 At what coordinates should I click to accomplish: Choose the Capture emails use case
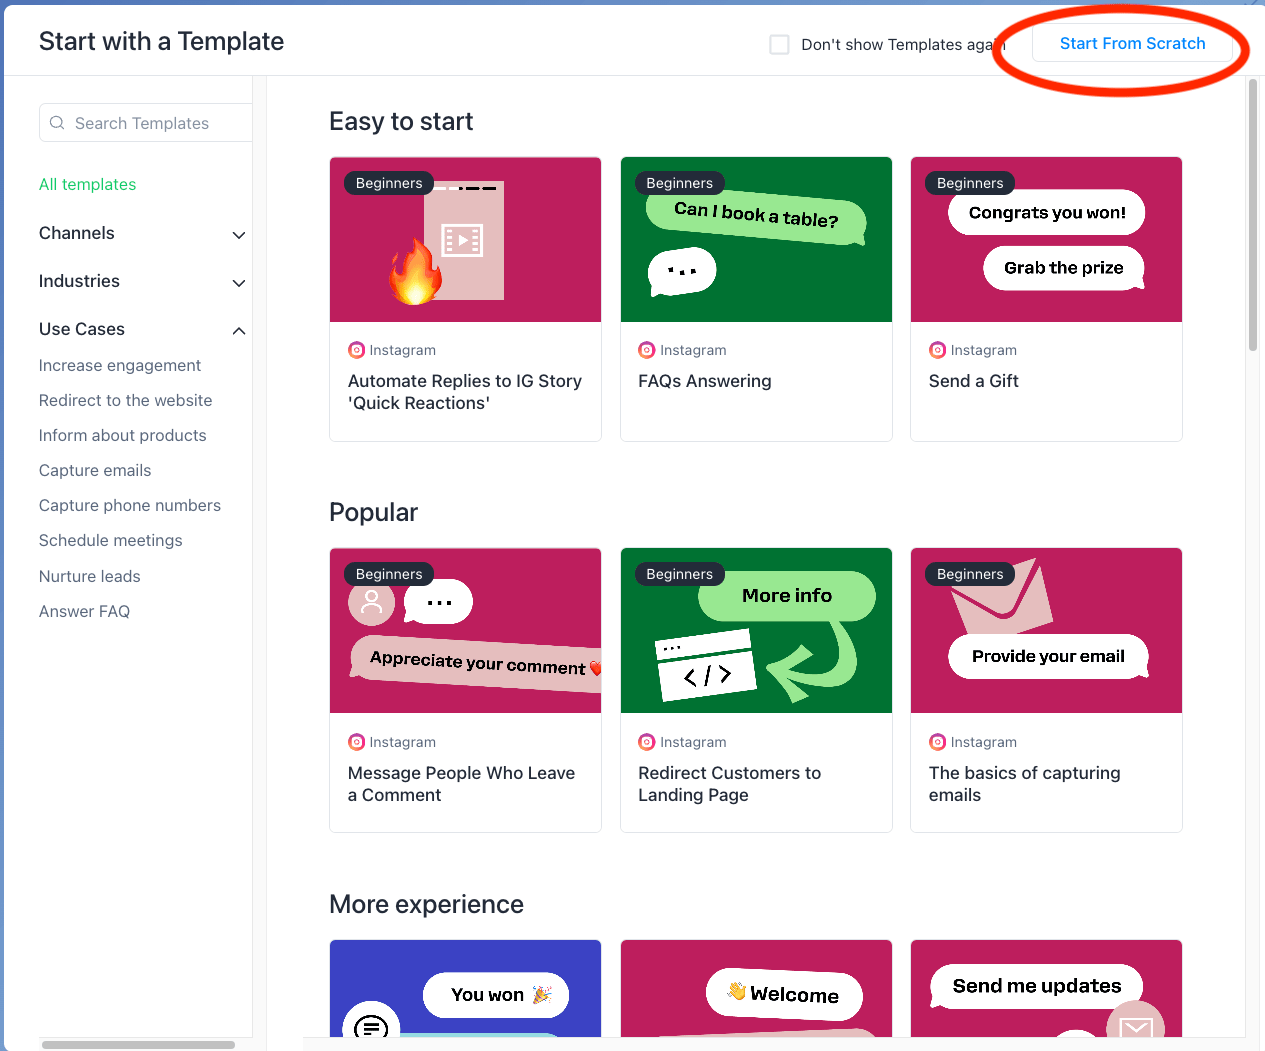95,470
